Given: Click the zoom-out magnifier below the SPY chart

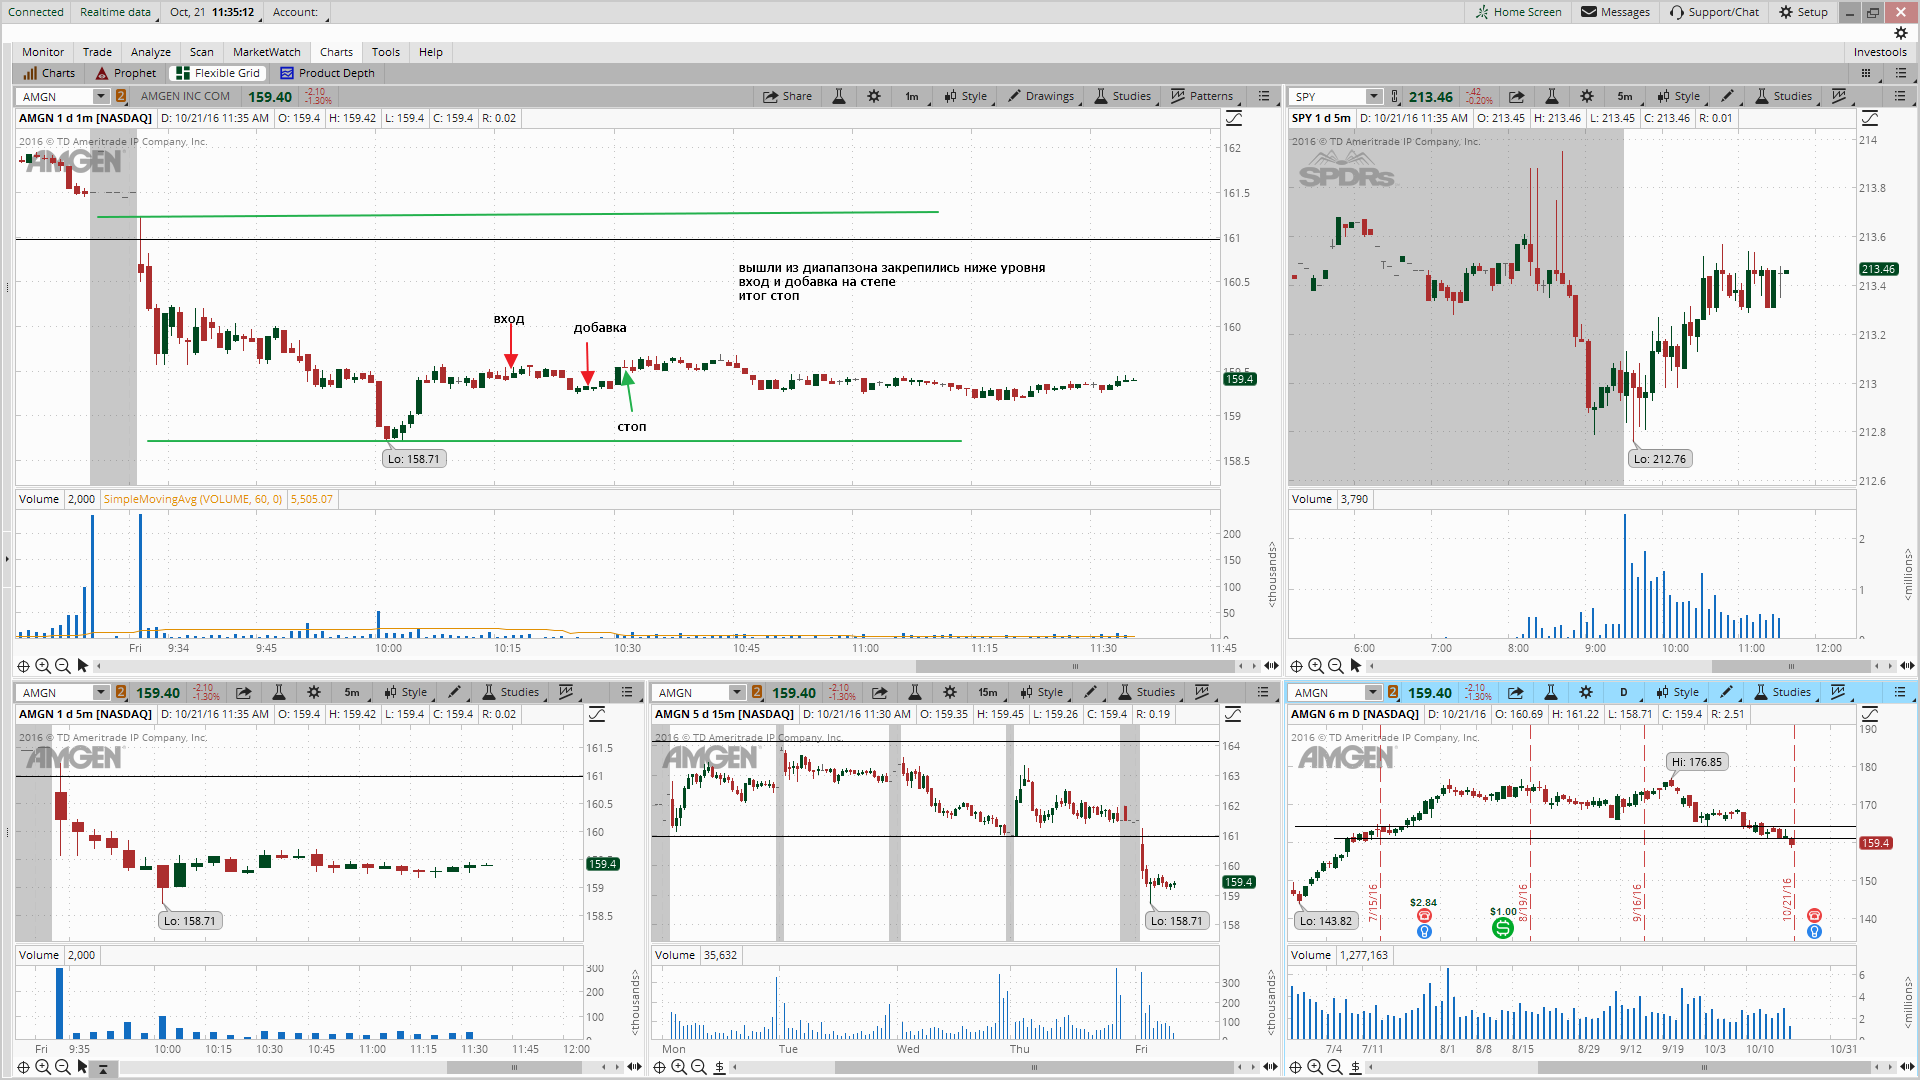Looking at the screenshot, I should [x=1335, y=666].
